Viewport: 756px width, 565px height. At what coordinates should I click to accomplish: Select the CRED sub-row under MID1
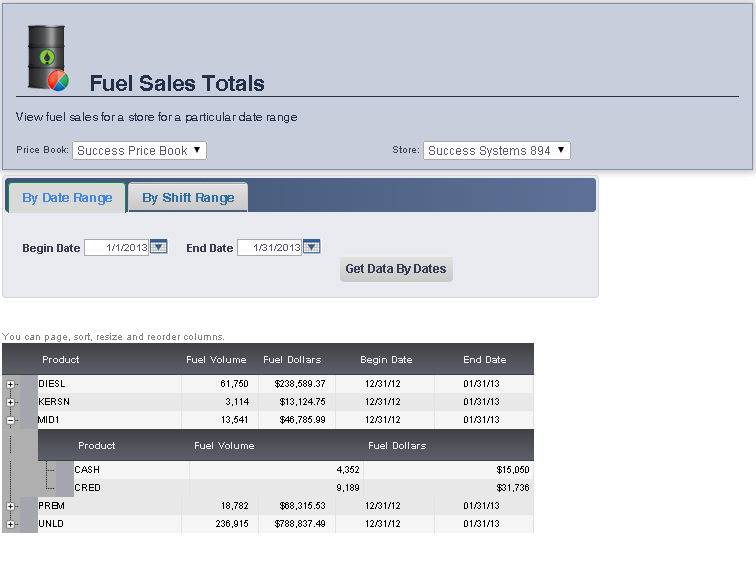pos(87,488)
